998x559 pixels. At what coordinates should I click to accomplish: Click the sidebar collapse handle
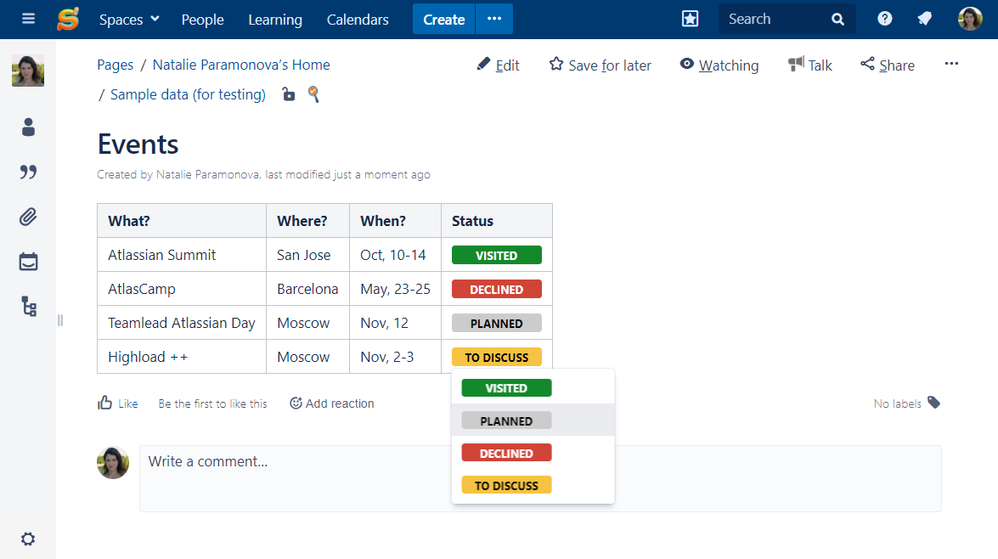point(60,320)
